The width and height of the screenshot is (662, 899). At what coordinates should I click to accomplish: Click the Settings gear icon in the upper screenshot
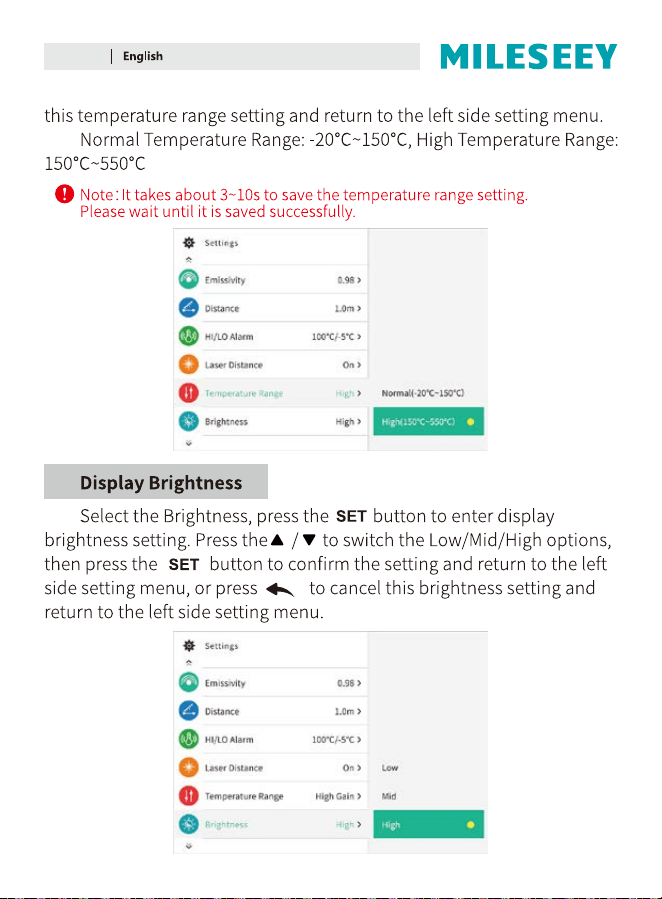click(x=189, y=243)
